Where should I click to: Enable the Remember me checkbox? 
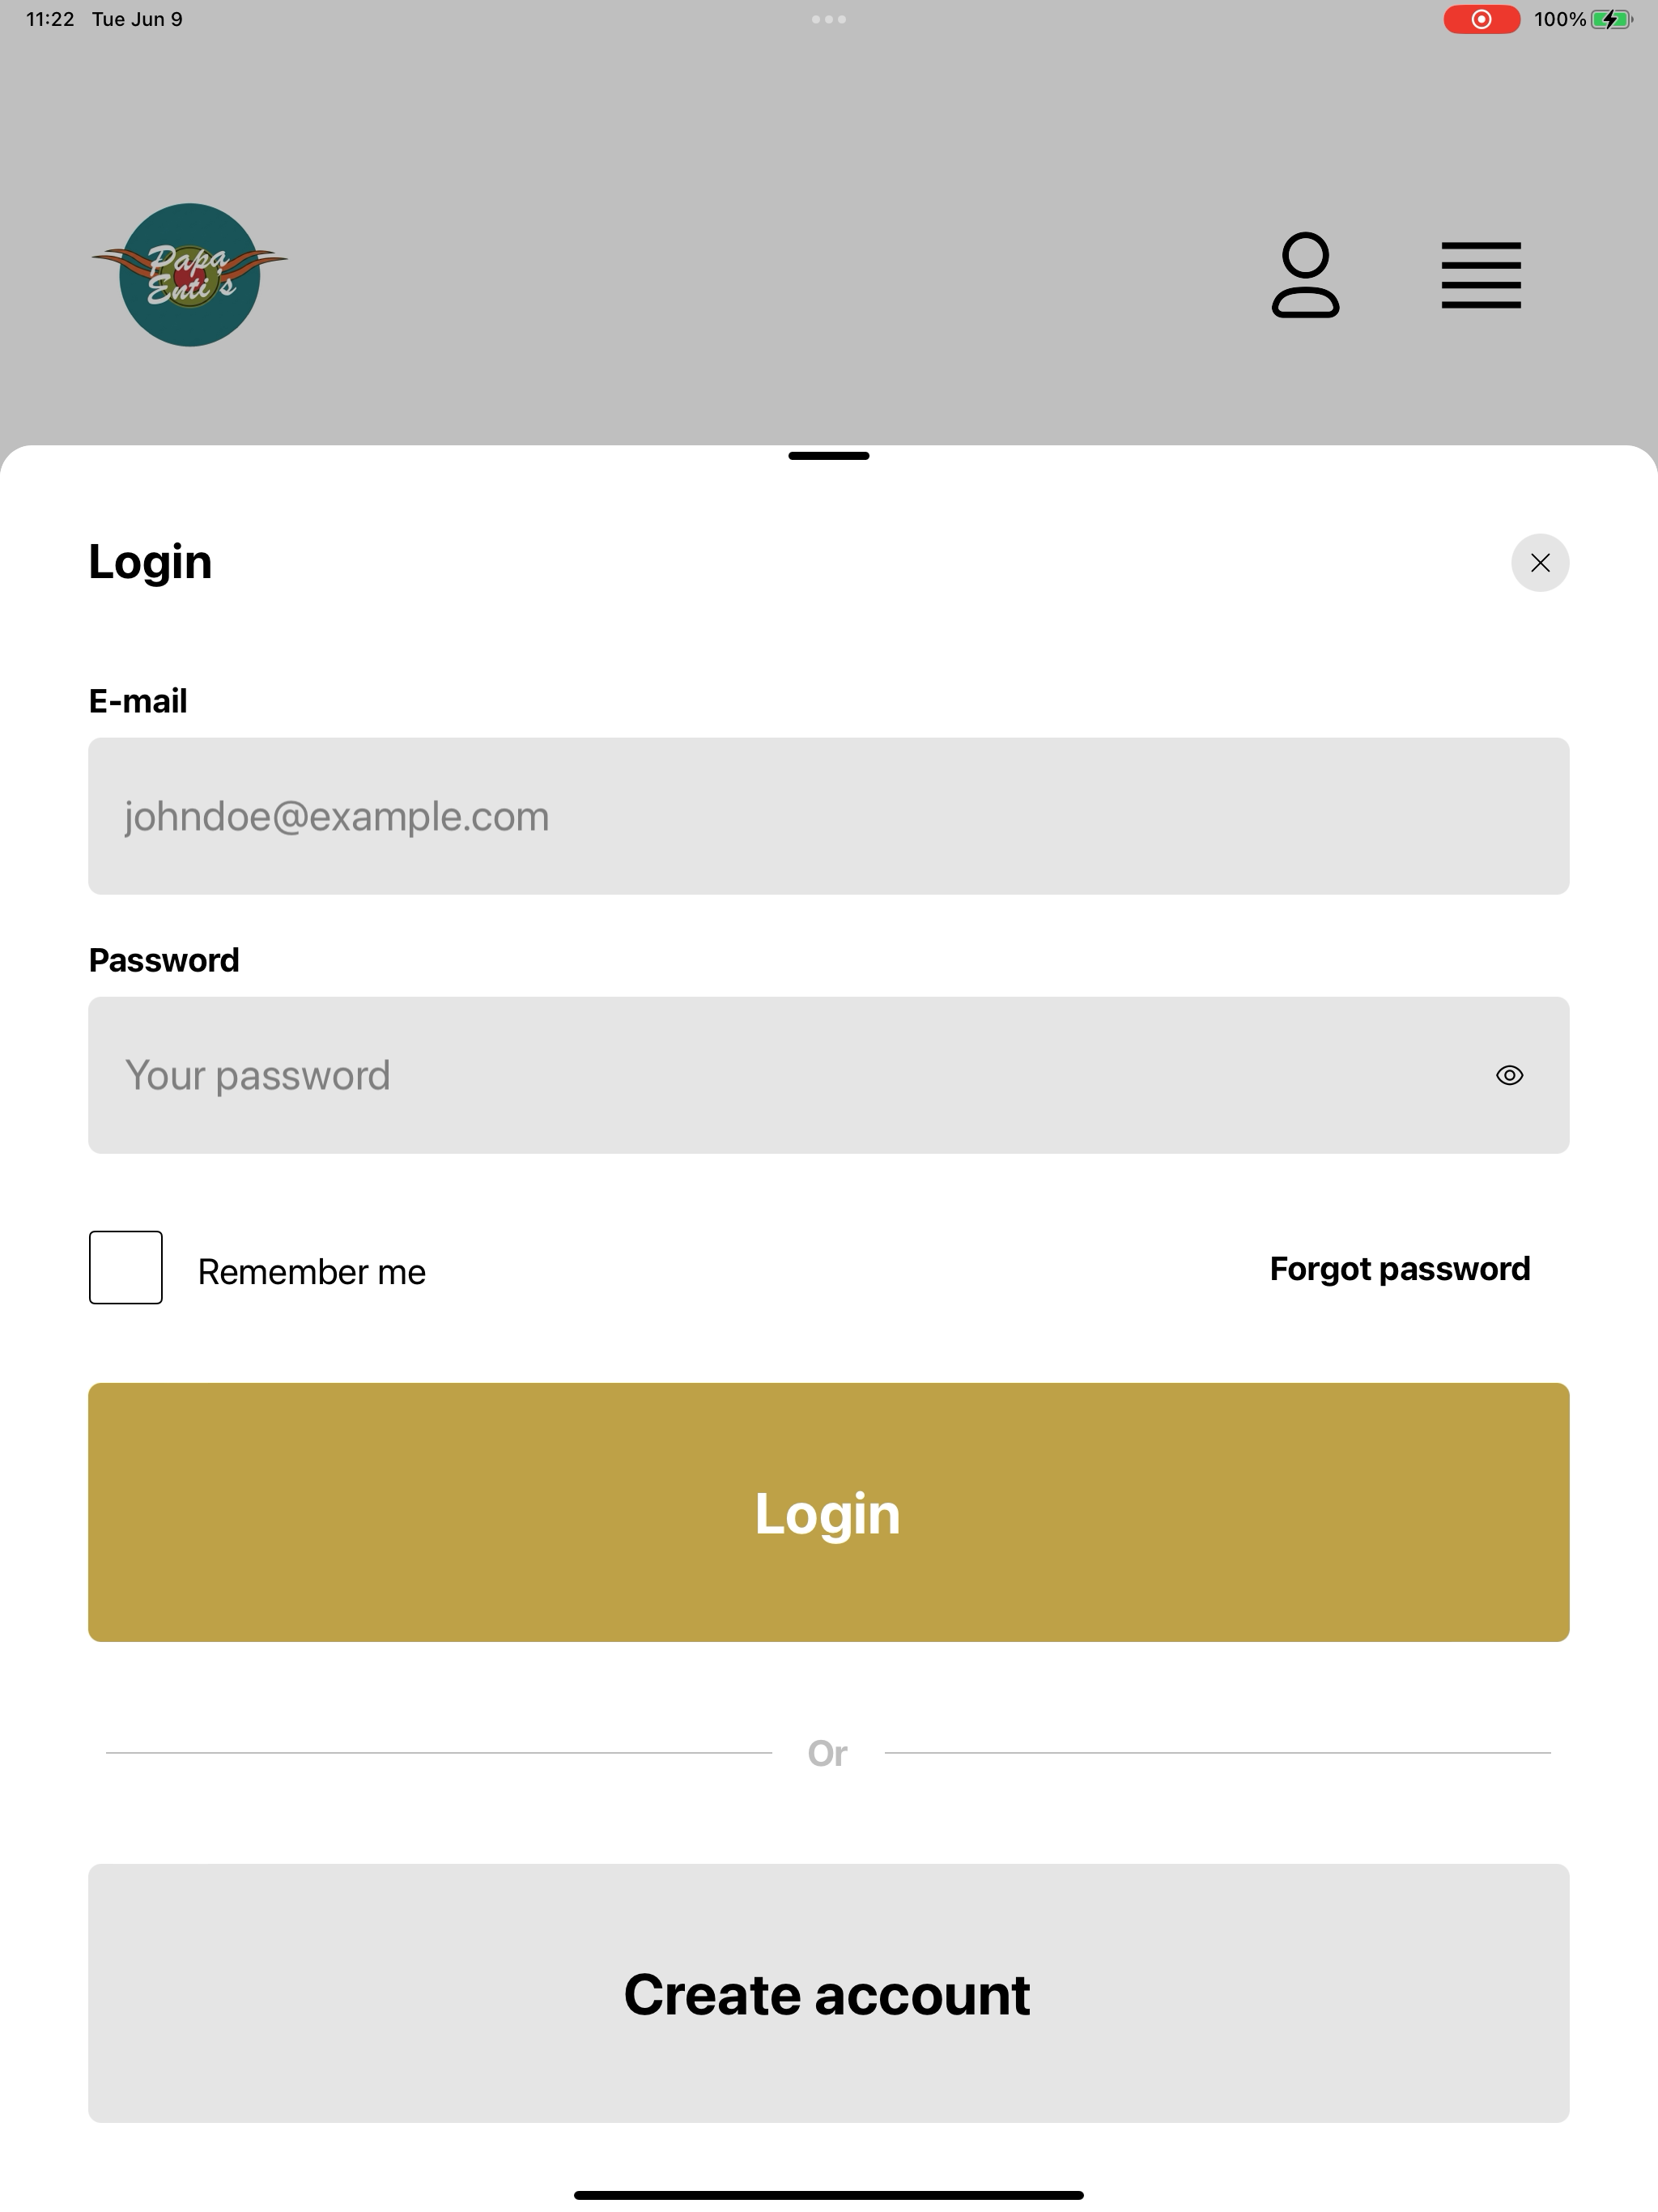(126, 1267)
